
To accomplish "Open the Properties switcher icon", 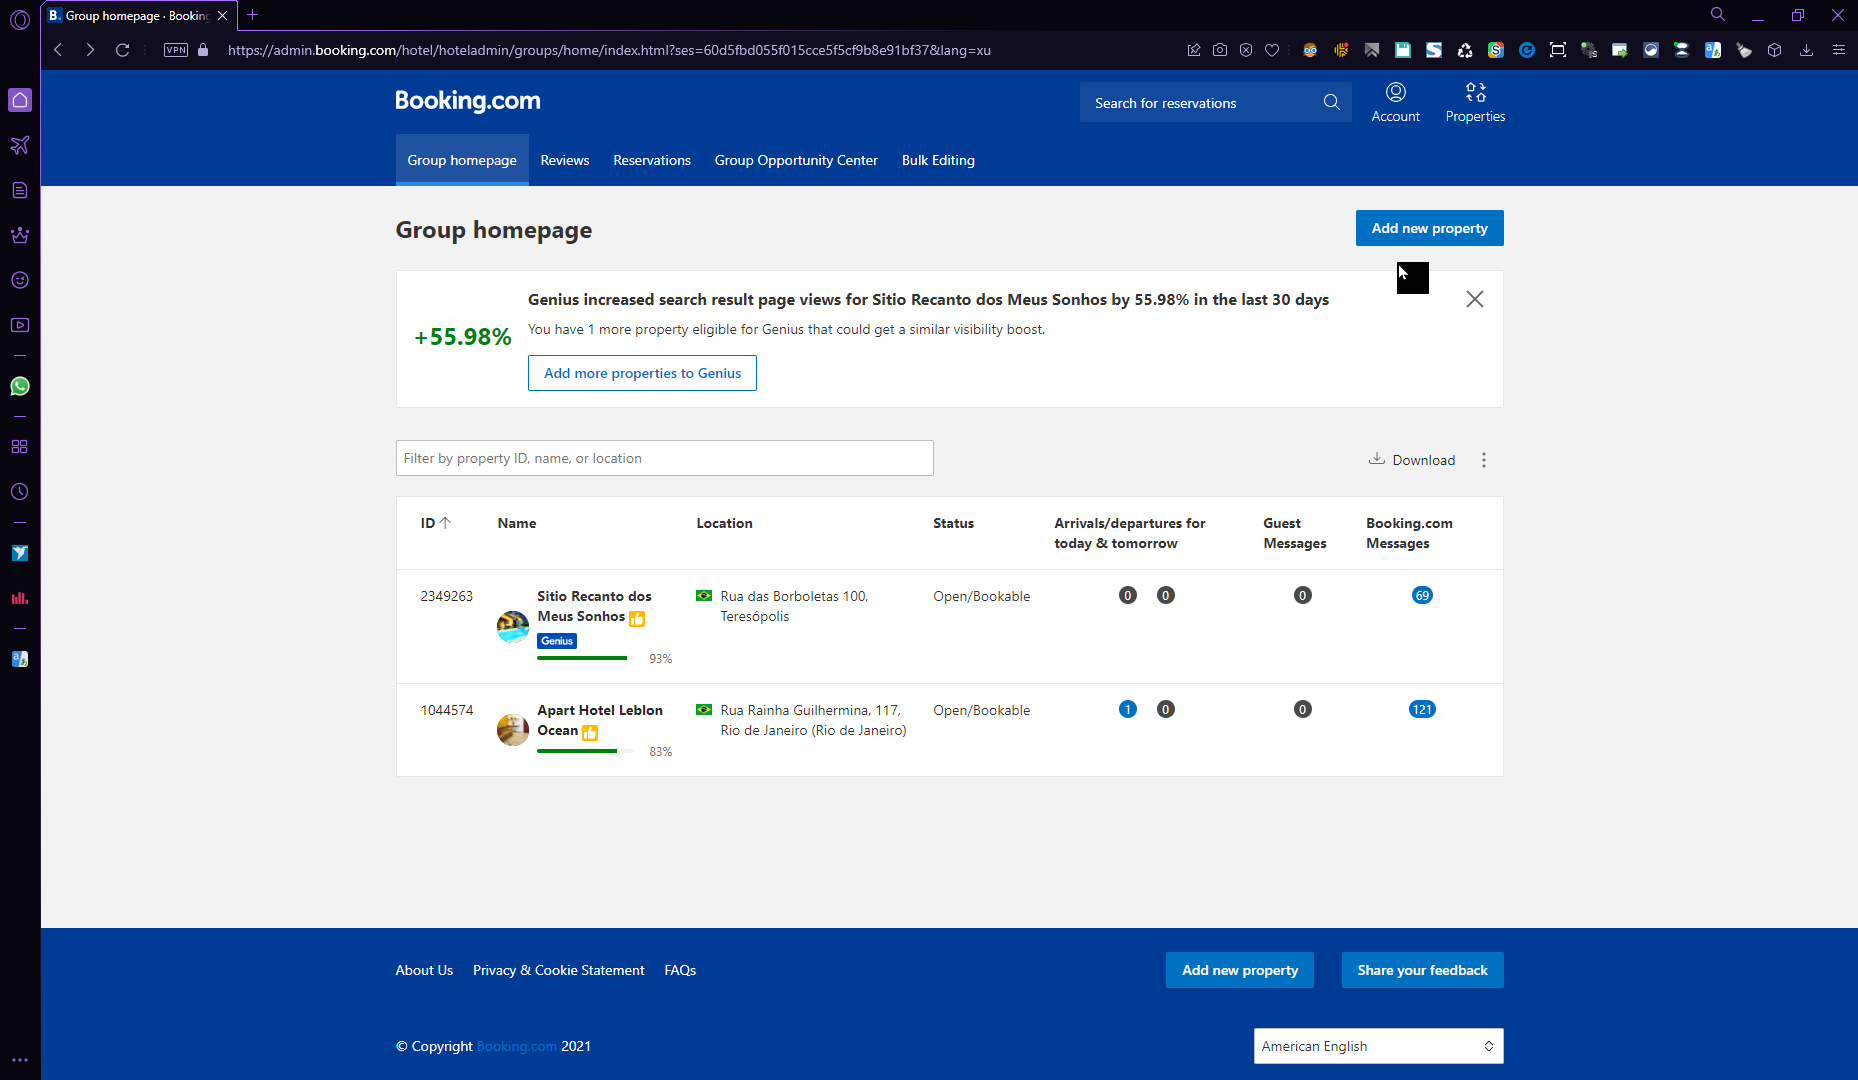I will coord(1475,93).
